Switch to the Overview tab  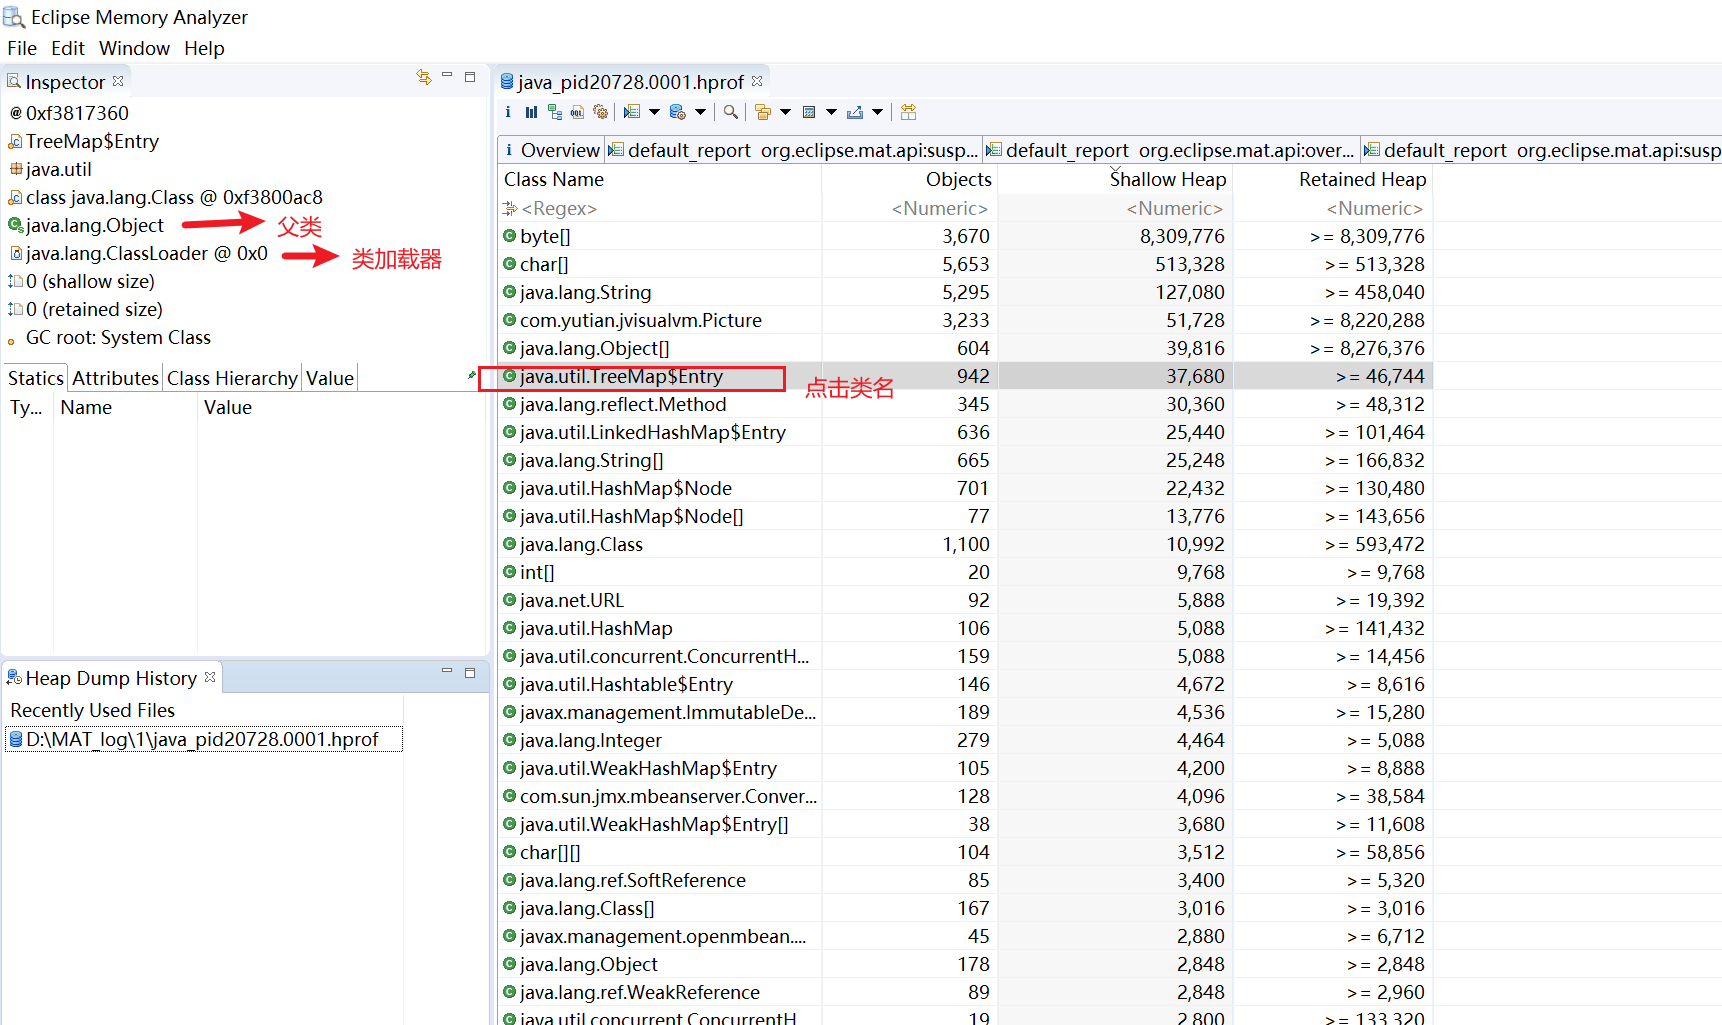pos(551,150)
